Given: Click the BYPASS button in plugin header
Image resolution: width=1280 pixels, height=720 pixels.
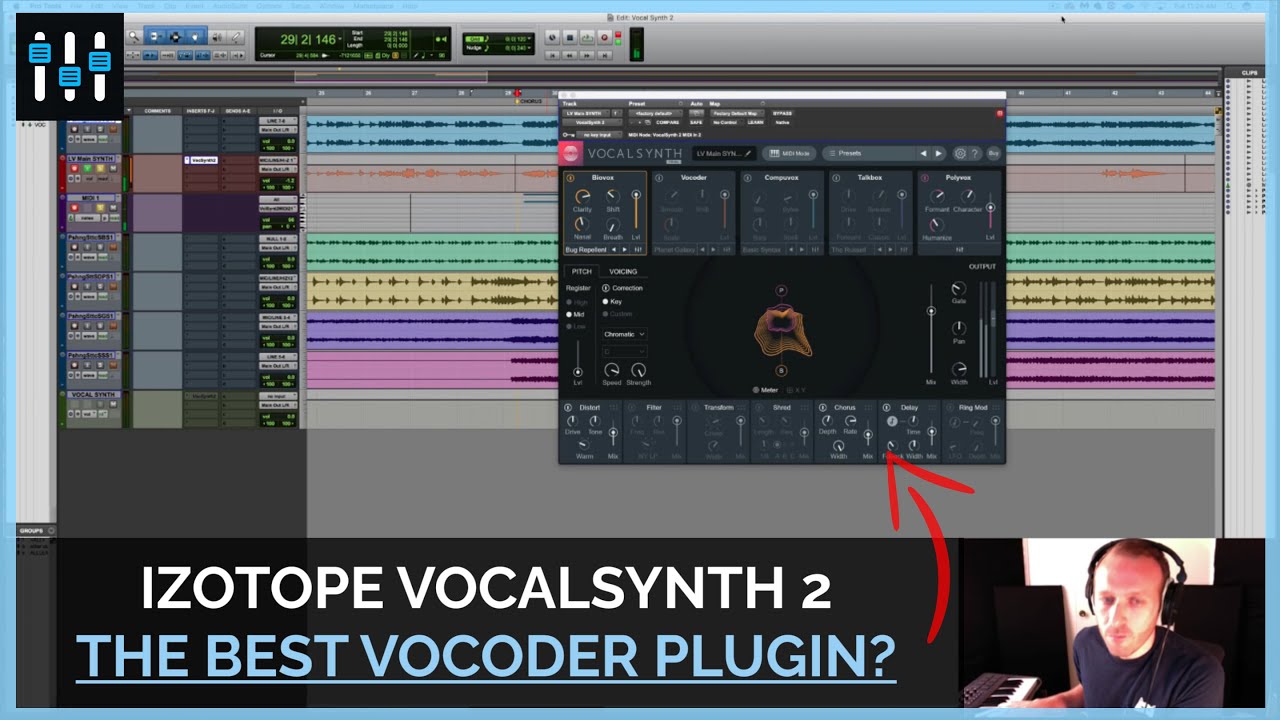Looking at the screenshot, I should pyautogui.click(x=782, y=113).
